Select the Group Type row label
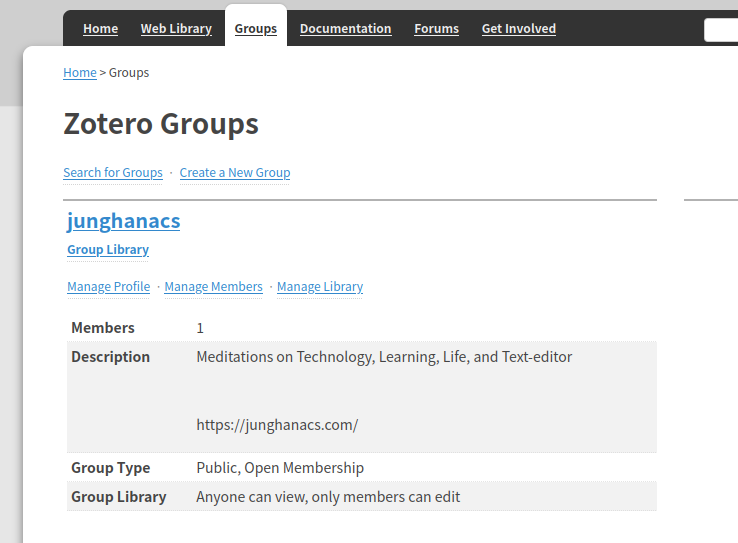Viewport: 738px width, 543px height. coord(111,468)
